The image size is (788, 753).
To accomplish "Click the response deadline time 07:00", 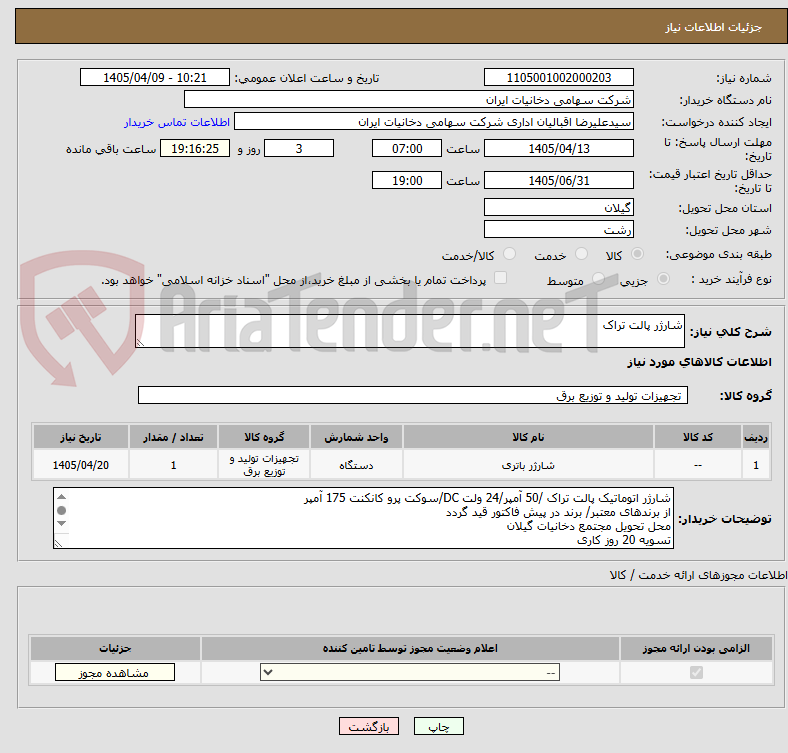I will coord(407,148).
